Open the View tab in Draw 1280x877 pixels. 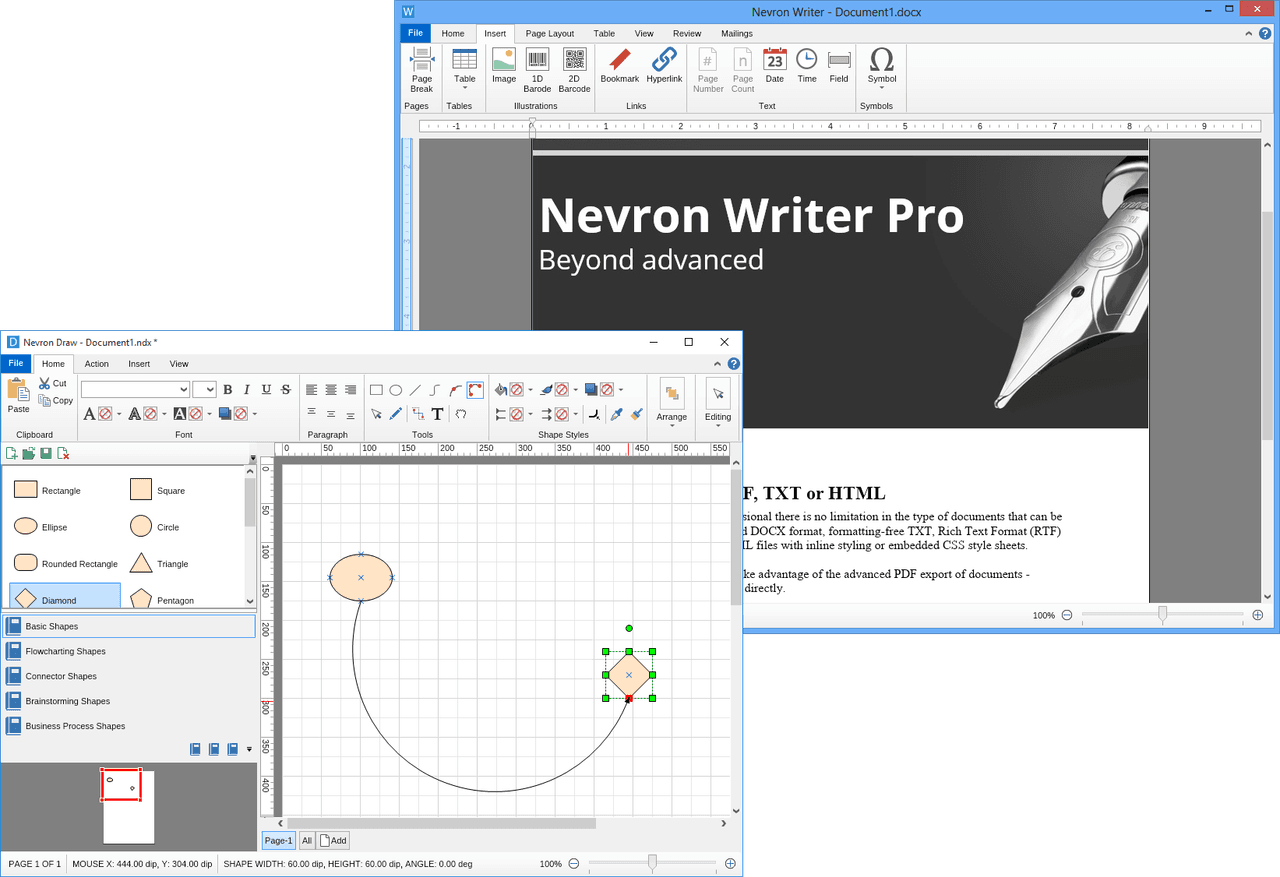[x=179, y=364]
